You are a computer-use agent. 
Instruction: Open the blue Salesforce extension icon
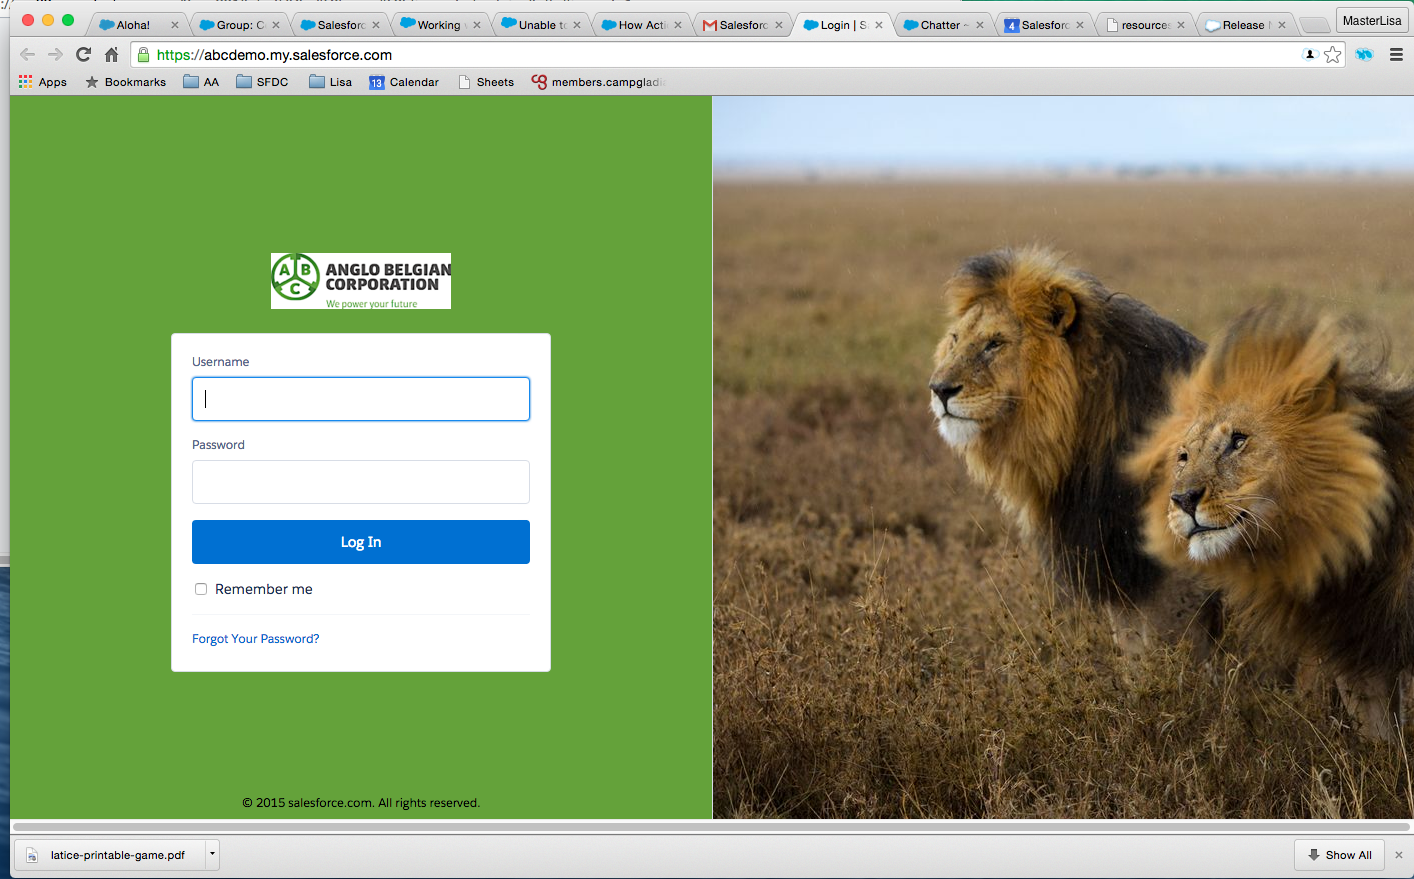[x=1364, y=55]
